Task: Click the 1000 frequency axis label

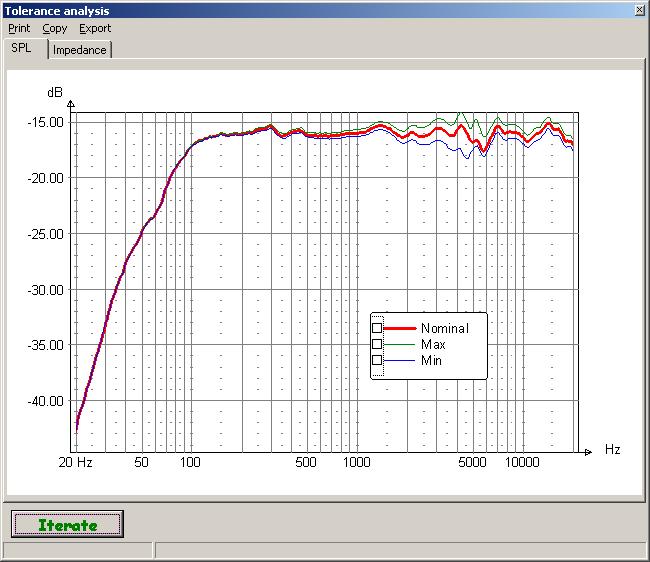Action: pyautogui.click(x=357, y=462)
